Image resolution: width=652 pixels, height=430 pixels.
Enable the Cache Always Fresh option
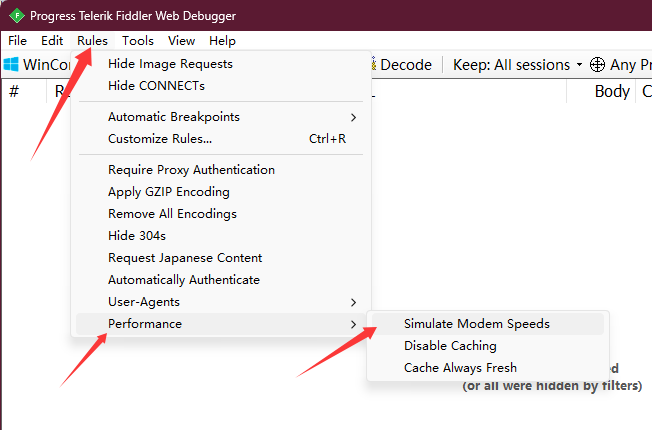click(487, 368)
